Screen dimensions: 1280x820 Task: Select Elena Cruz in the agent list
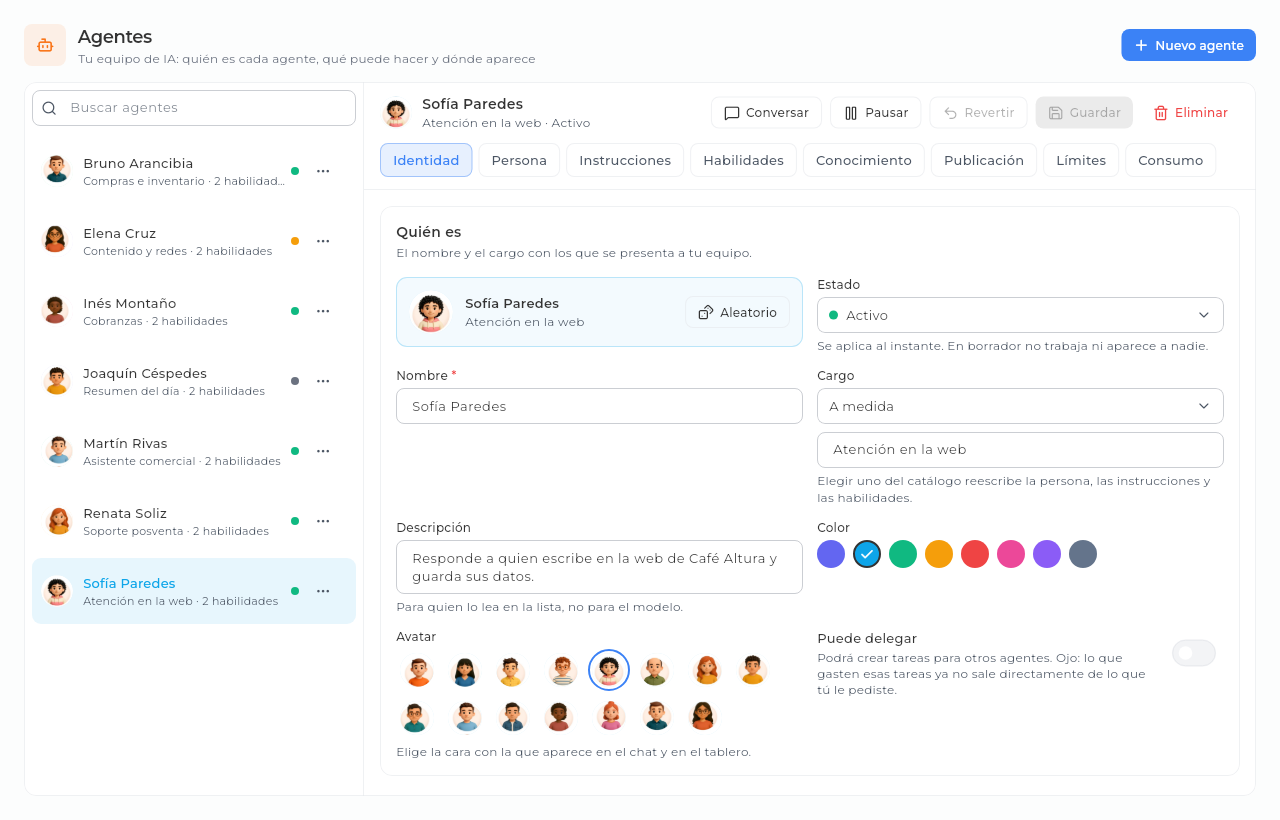click(194, 241)
